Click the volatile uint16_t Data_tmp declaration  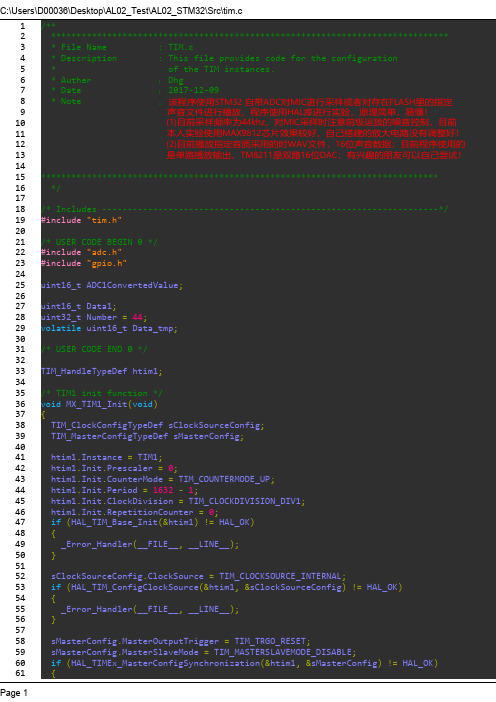pos(109,329)
